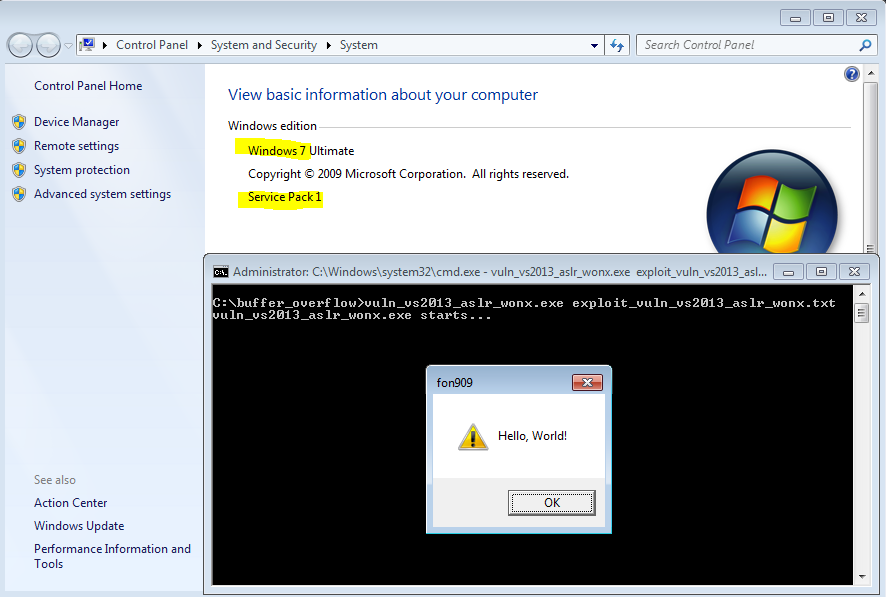Maximize the cmd.exe Administrator window
Image resolution: width=886 pixels, height=597 pixels.
822,272
